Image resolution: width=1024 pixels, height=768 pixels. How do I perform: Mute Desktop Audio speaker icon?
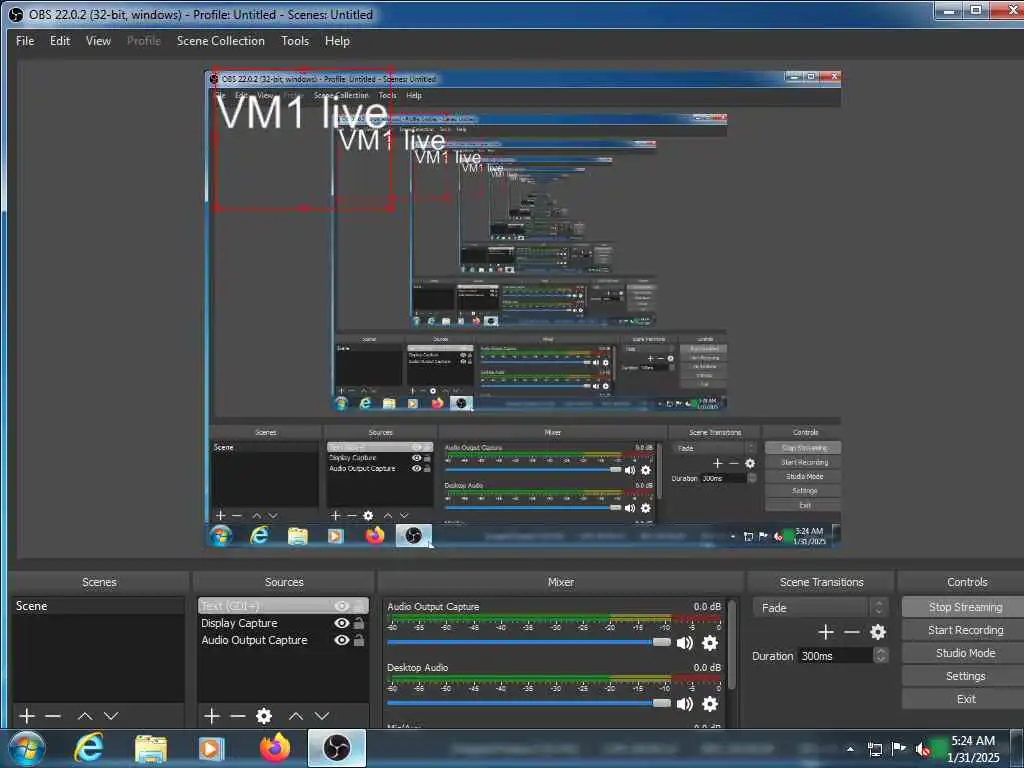point(684,703)
